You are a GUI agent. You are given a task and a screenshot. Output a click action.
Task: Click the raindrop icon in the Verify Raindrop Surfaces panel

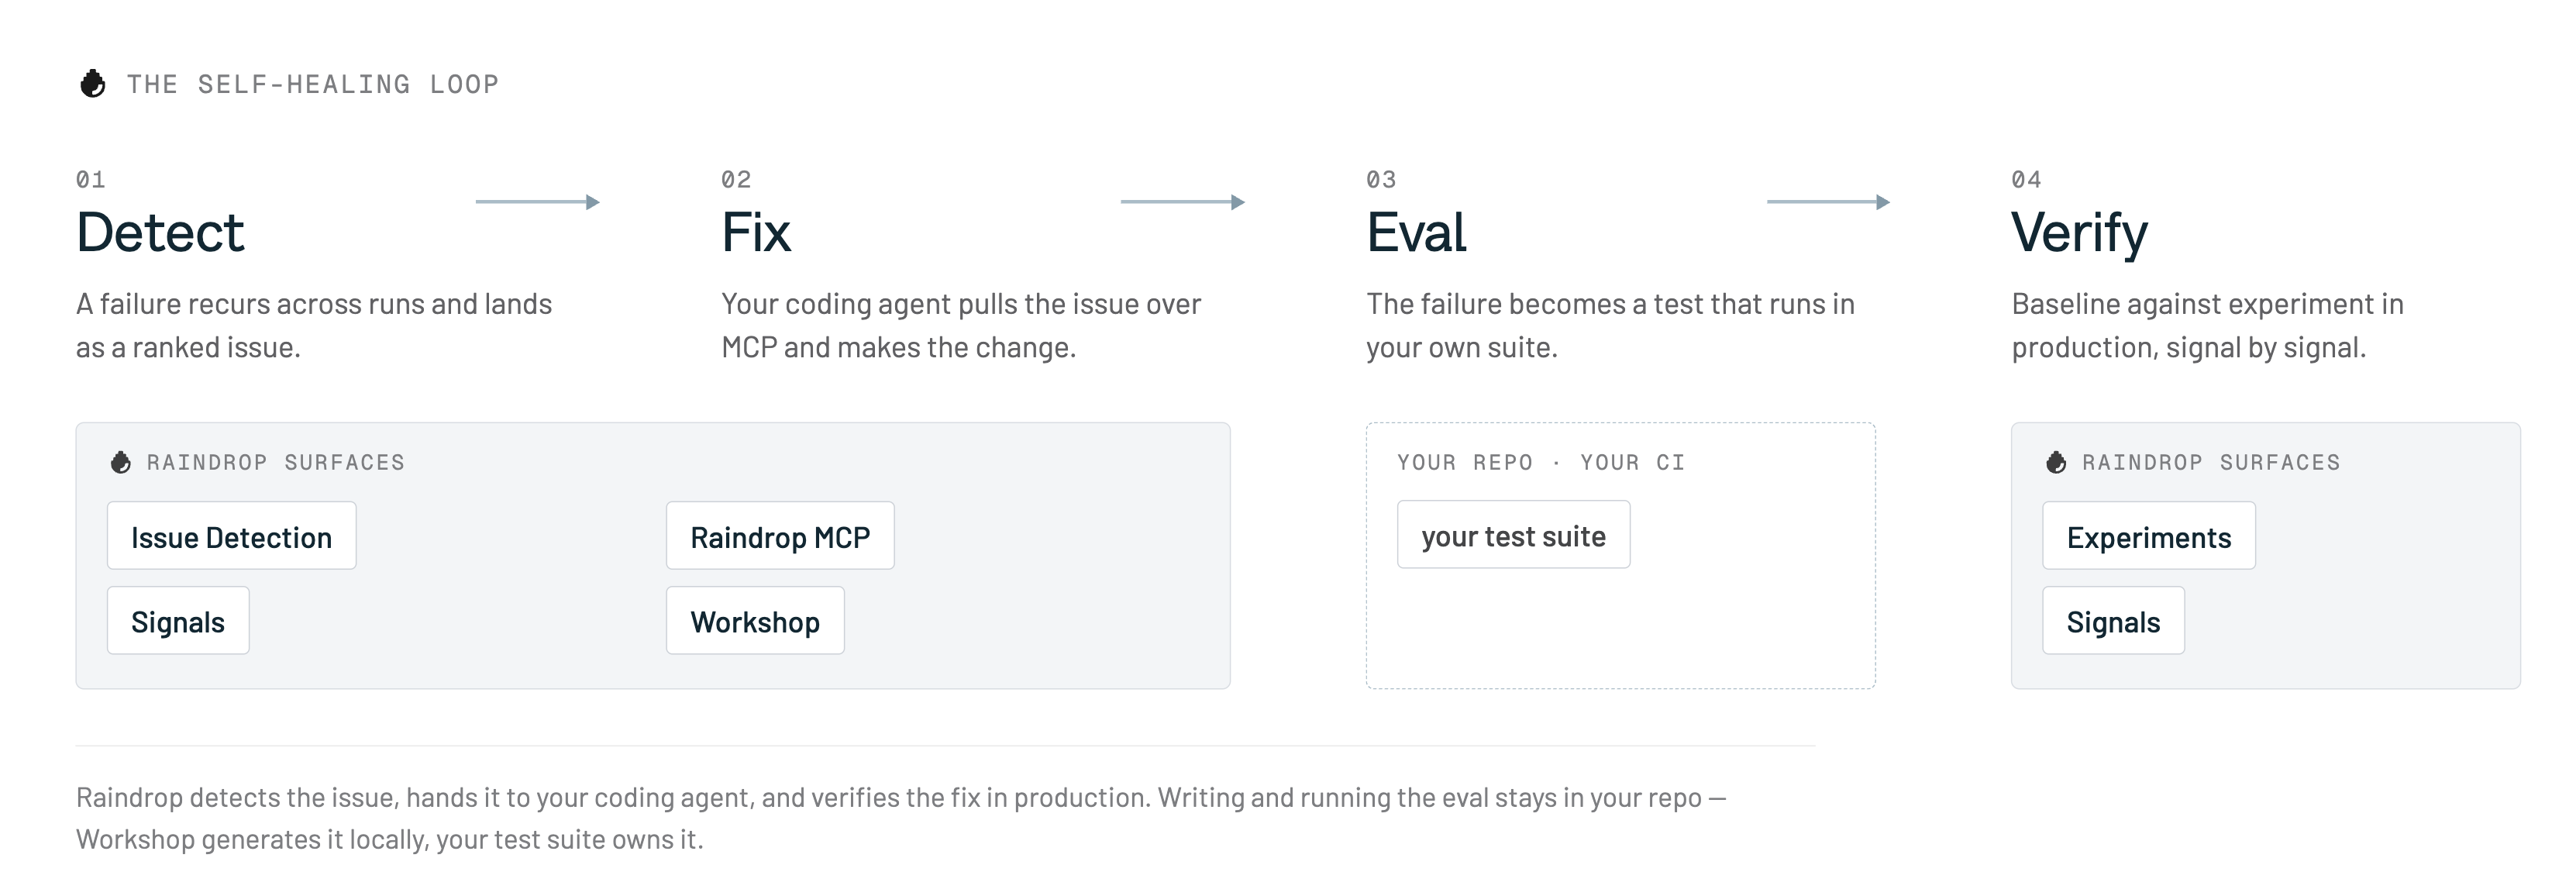(x=2056, y=462)
